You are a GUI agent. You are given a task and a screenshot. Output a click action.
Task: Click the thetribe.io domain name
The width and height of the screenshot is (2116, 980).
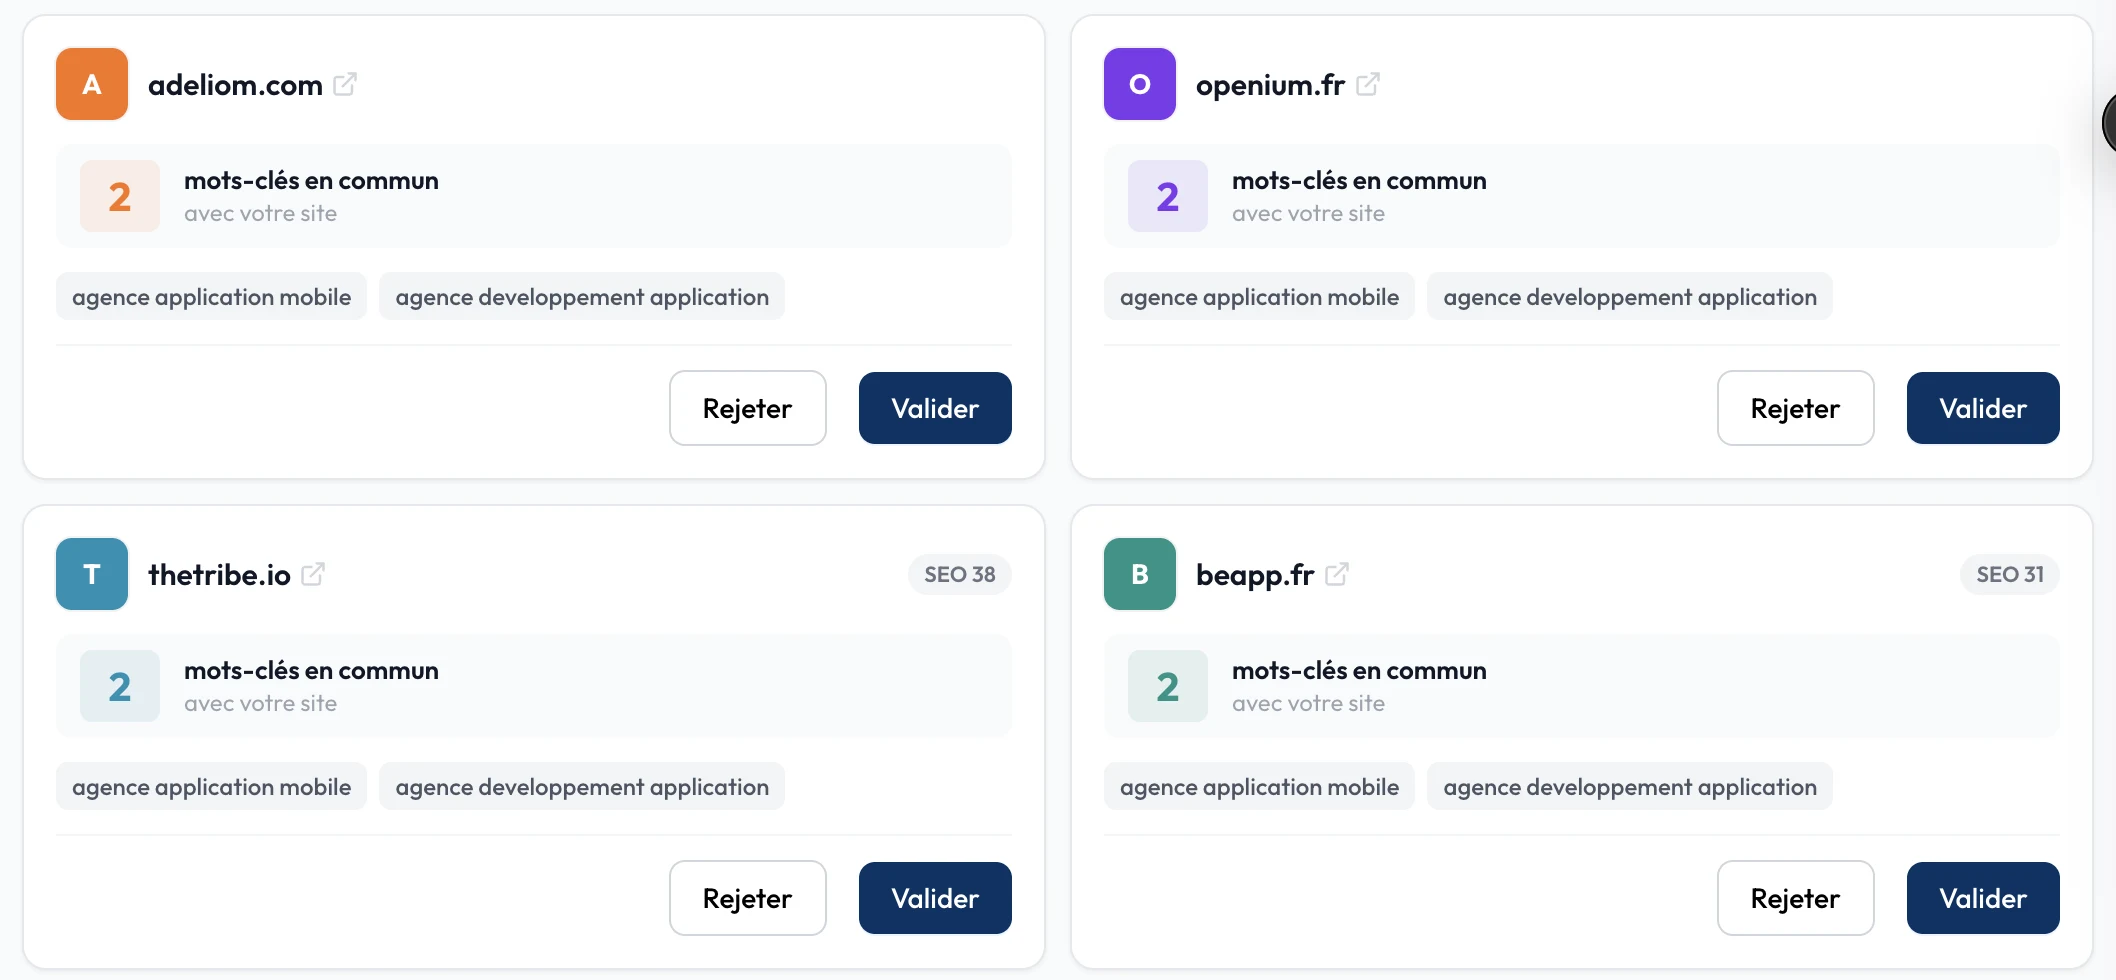click(x=219, y=575)
